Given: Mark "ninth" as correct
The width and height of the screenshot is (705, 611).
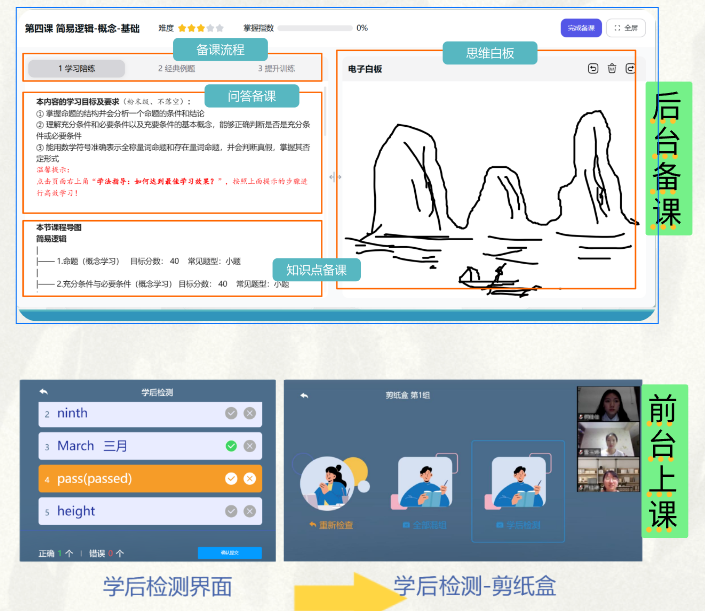Looking at the screenshot, I should [231, 413].
